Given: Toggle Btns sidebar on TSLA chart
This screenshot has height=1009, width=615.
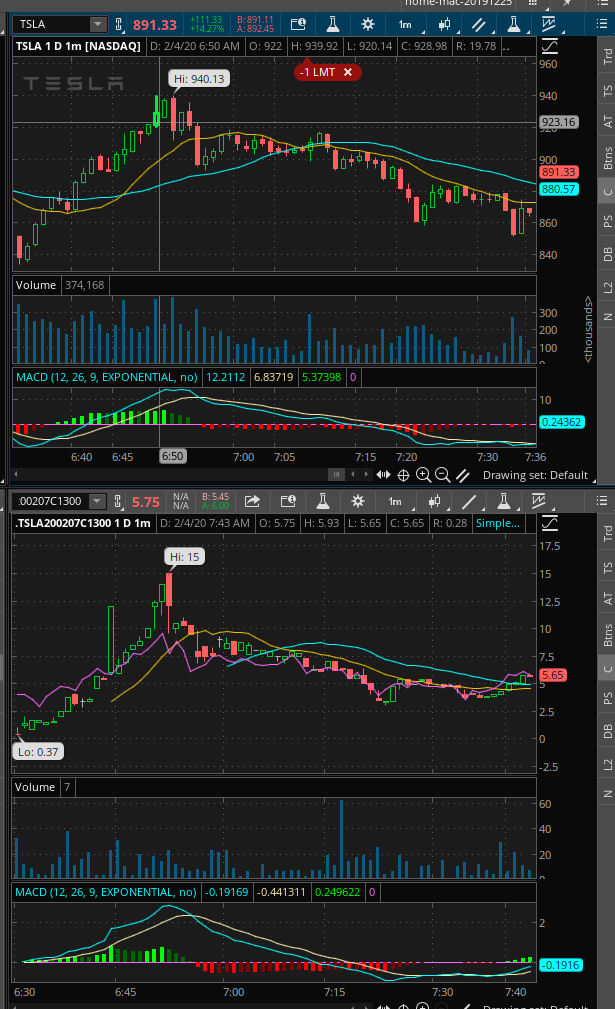Looking at the screenshot, I should (607, 158).
